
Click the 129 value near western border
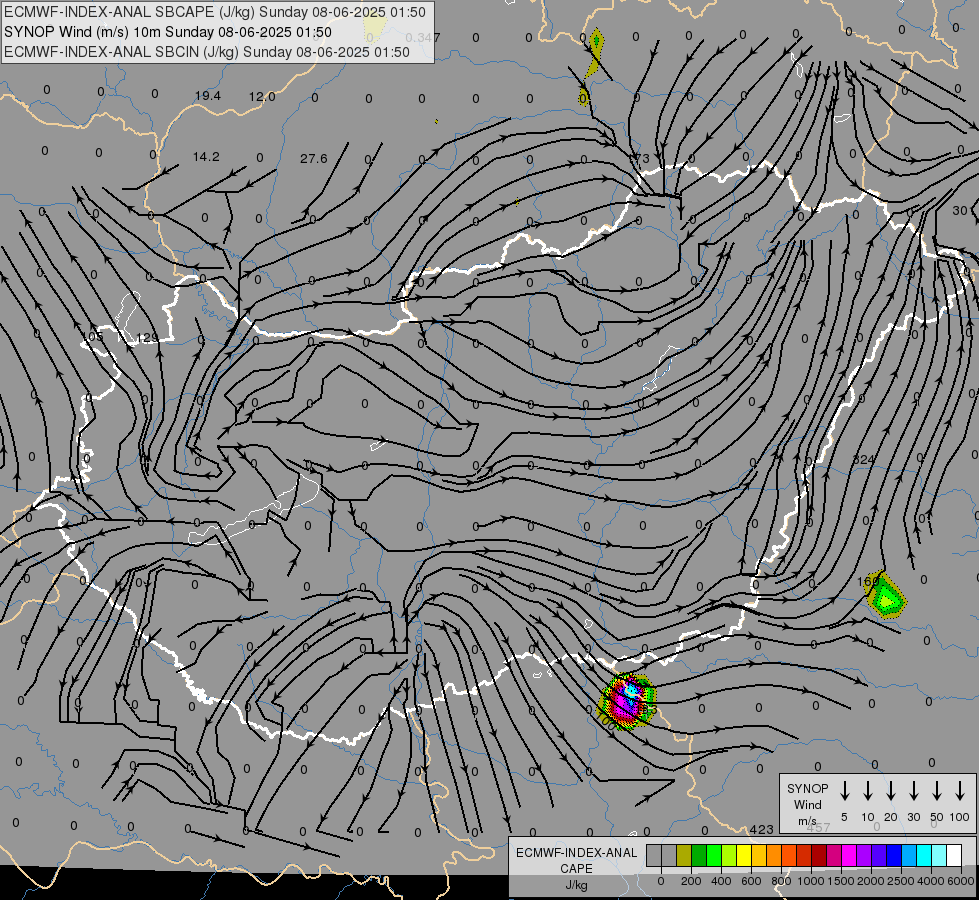click(147, 338)
